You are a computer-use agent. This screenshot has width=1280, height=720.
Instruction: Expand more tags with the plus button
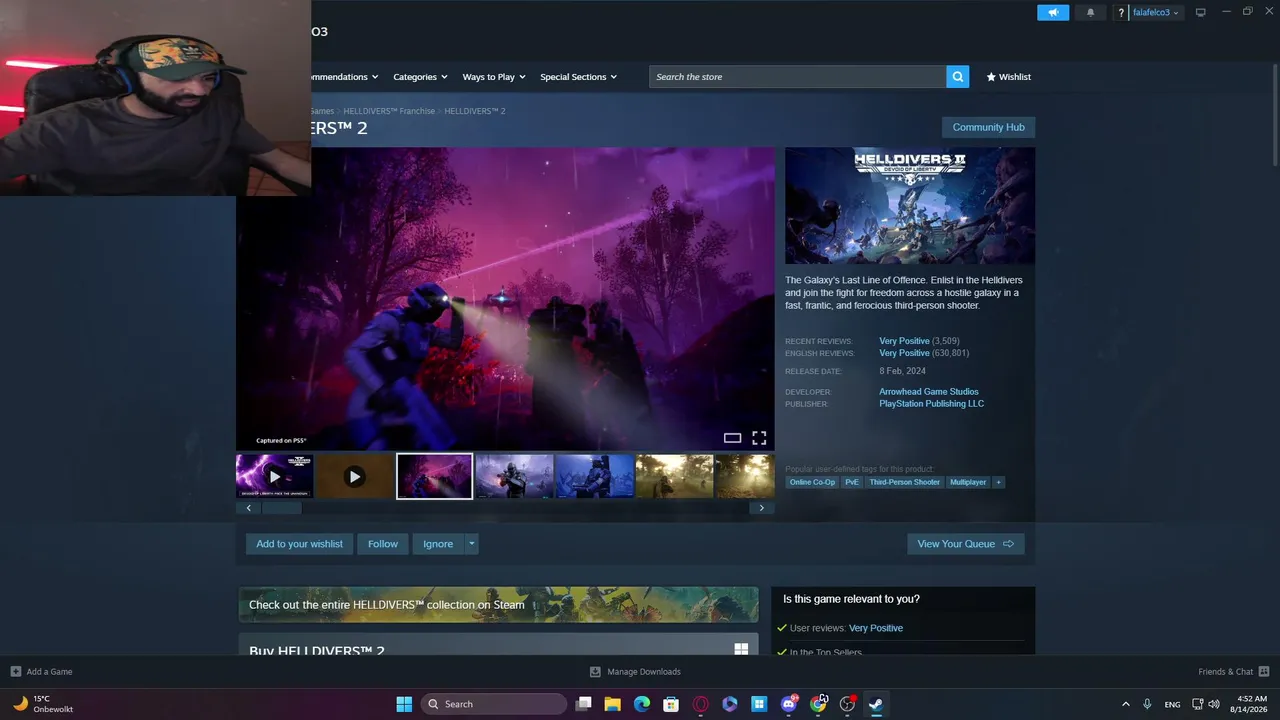pyautogui.click(x=998, y=482)
